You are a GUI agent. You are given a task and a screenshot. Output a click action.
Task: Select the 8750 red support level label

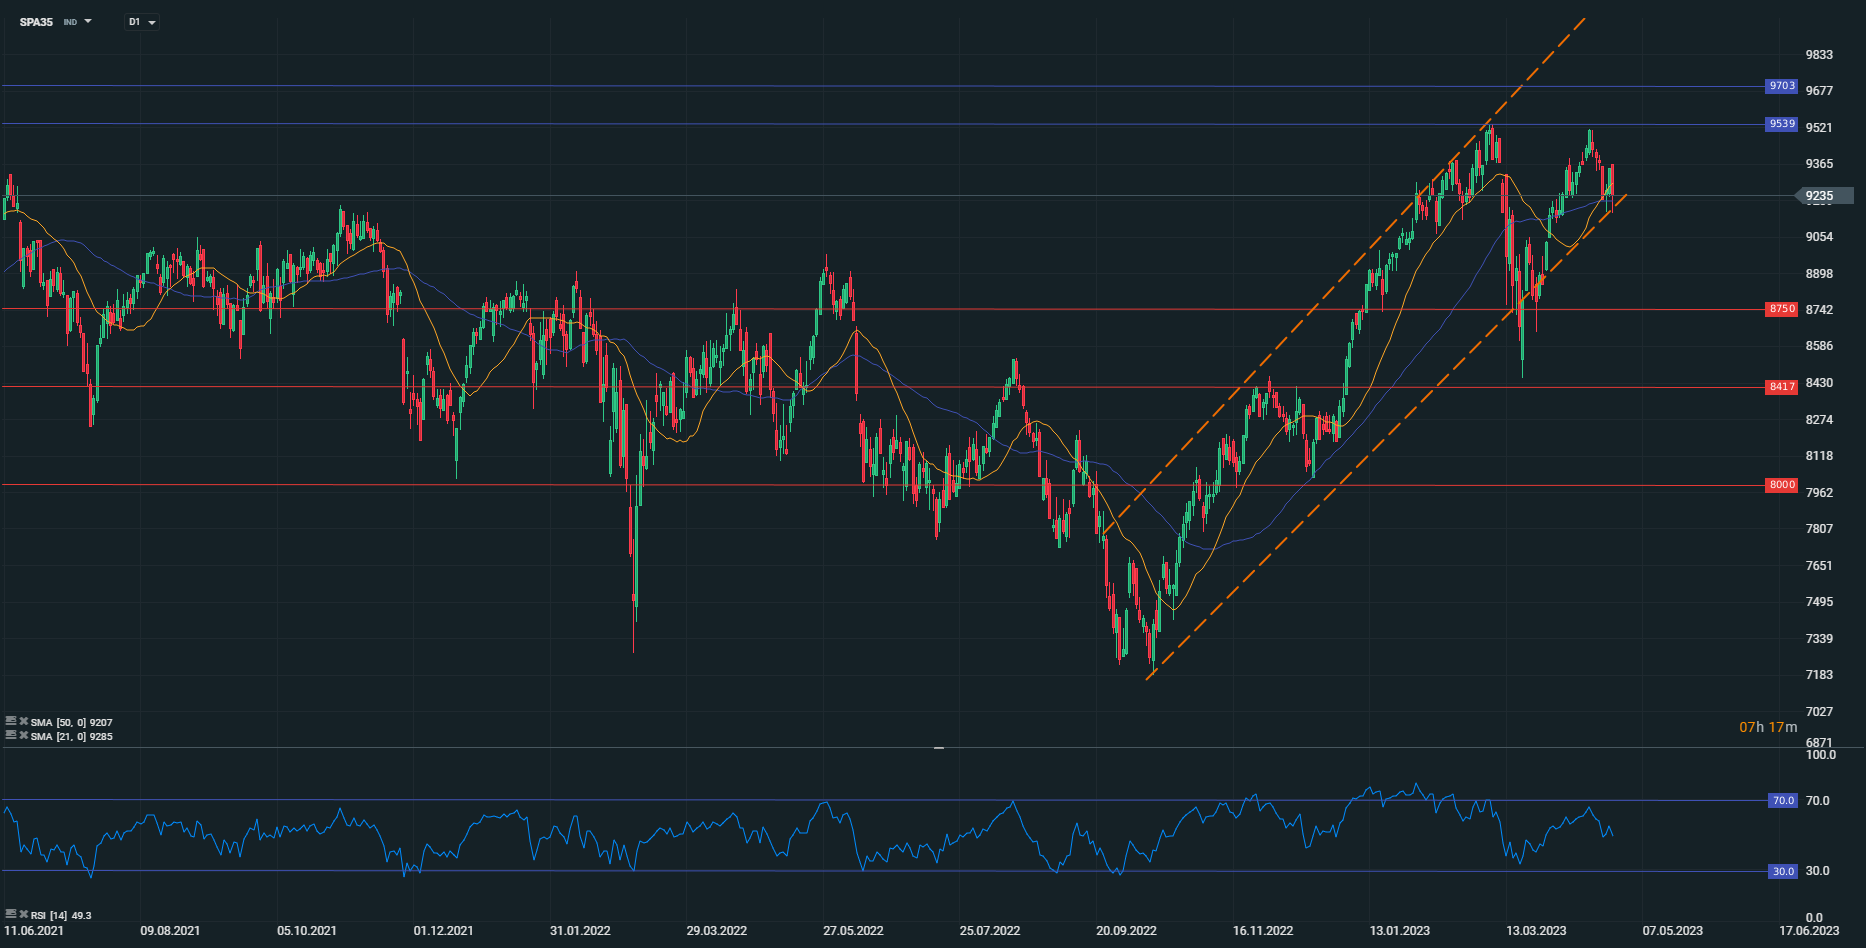tap(1782, 309)
